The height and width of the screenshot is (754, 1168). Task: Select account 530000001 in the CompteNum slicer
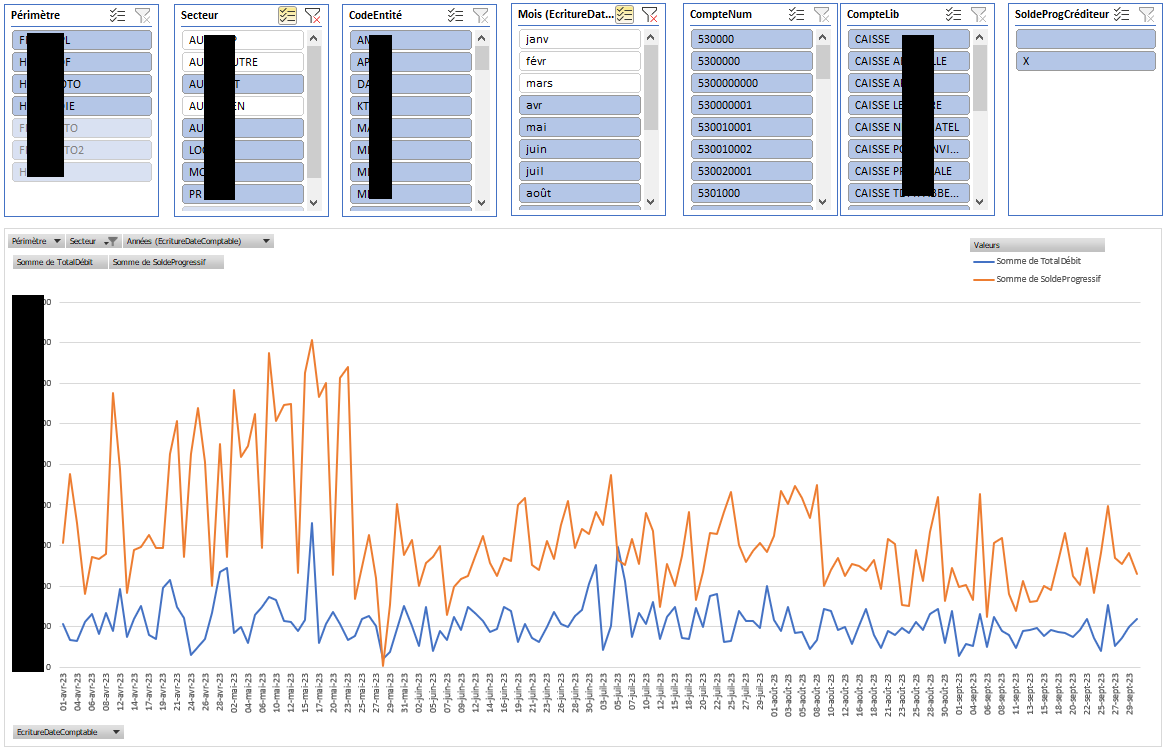(x=752, y=105)
